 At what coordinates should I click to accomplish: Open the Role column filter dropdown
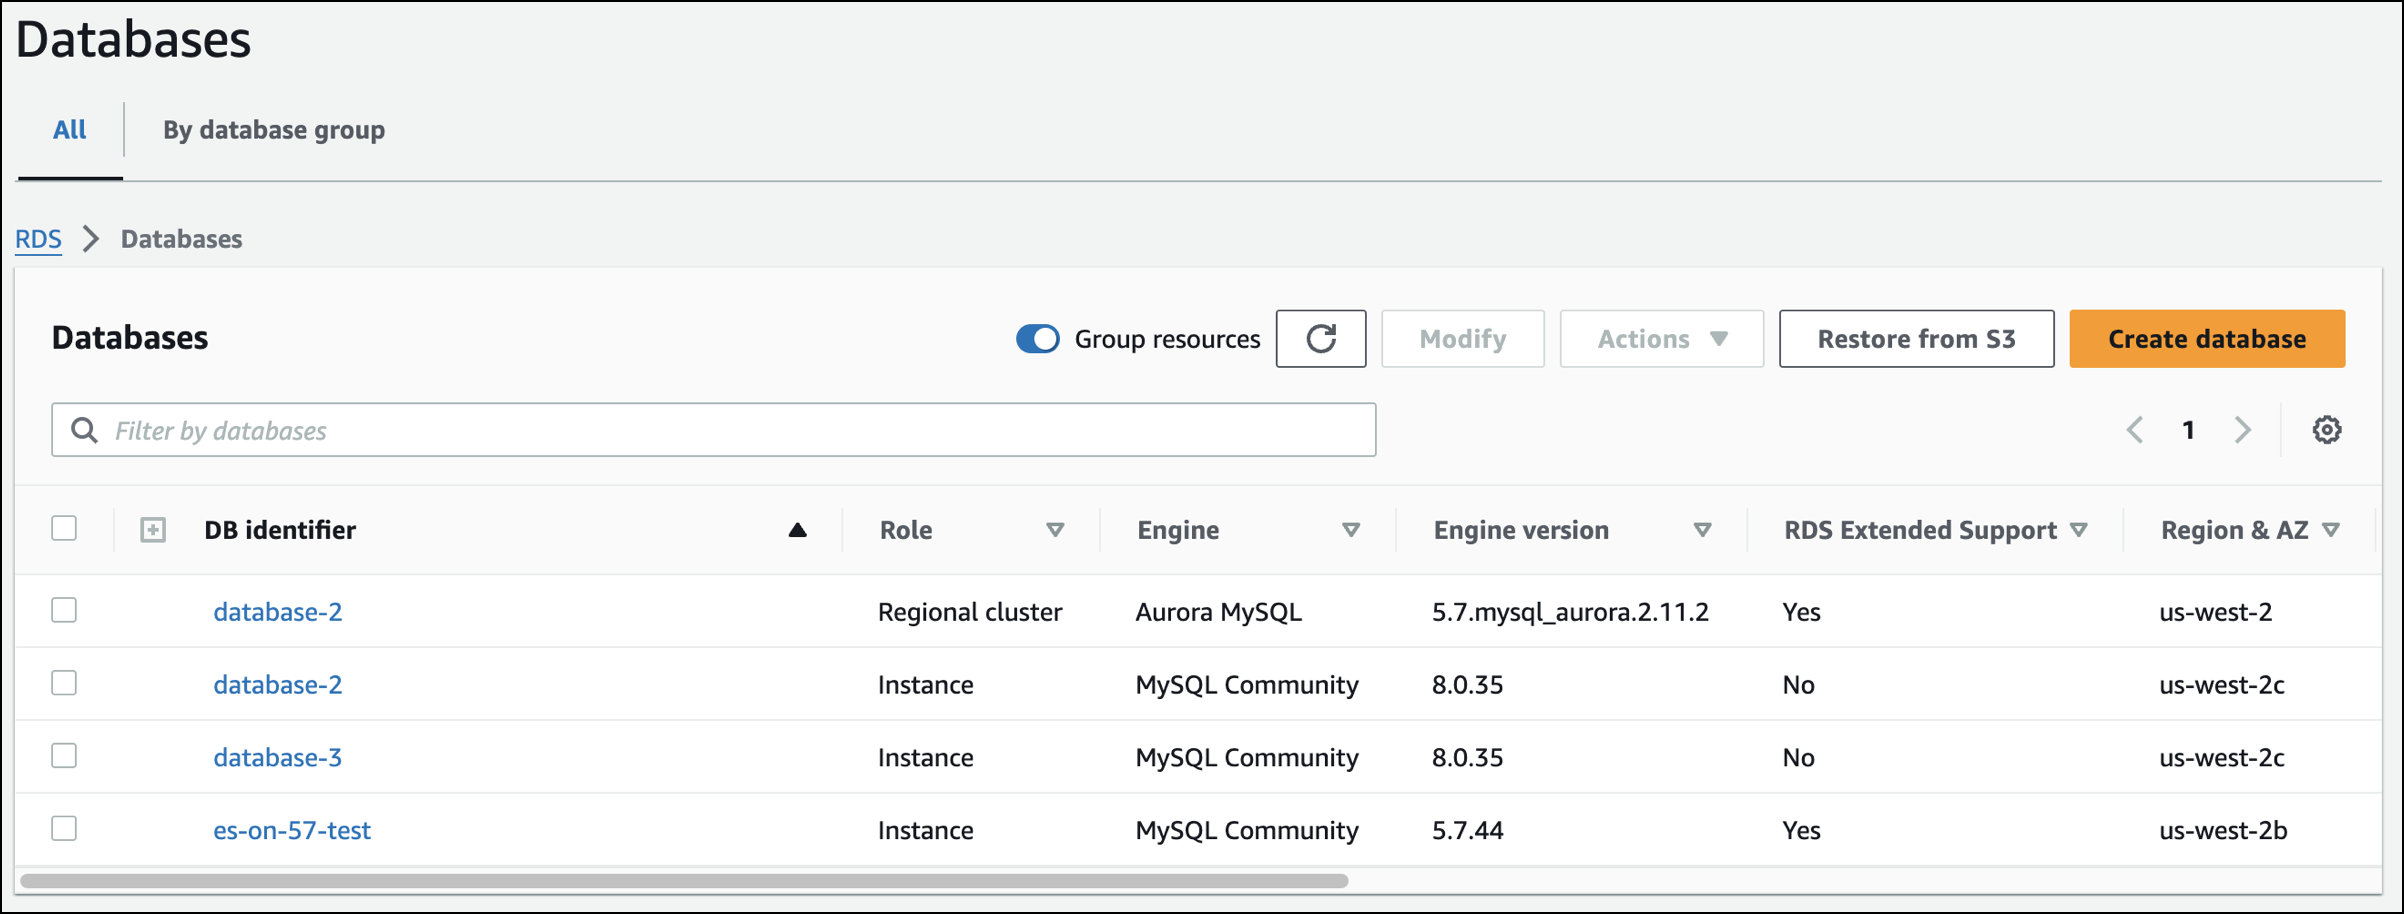click(1056, 529)
